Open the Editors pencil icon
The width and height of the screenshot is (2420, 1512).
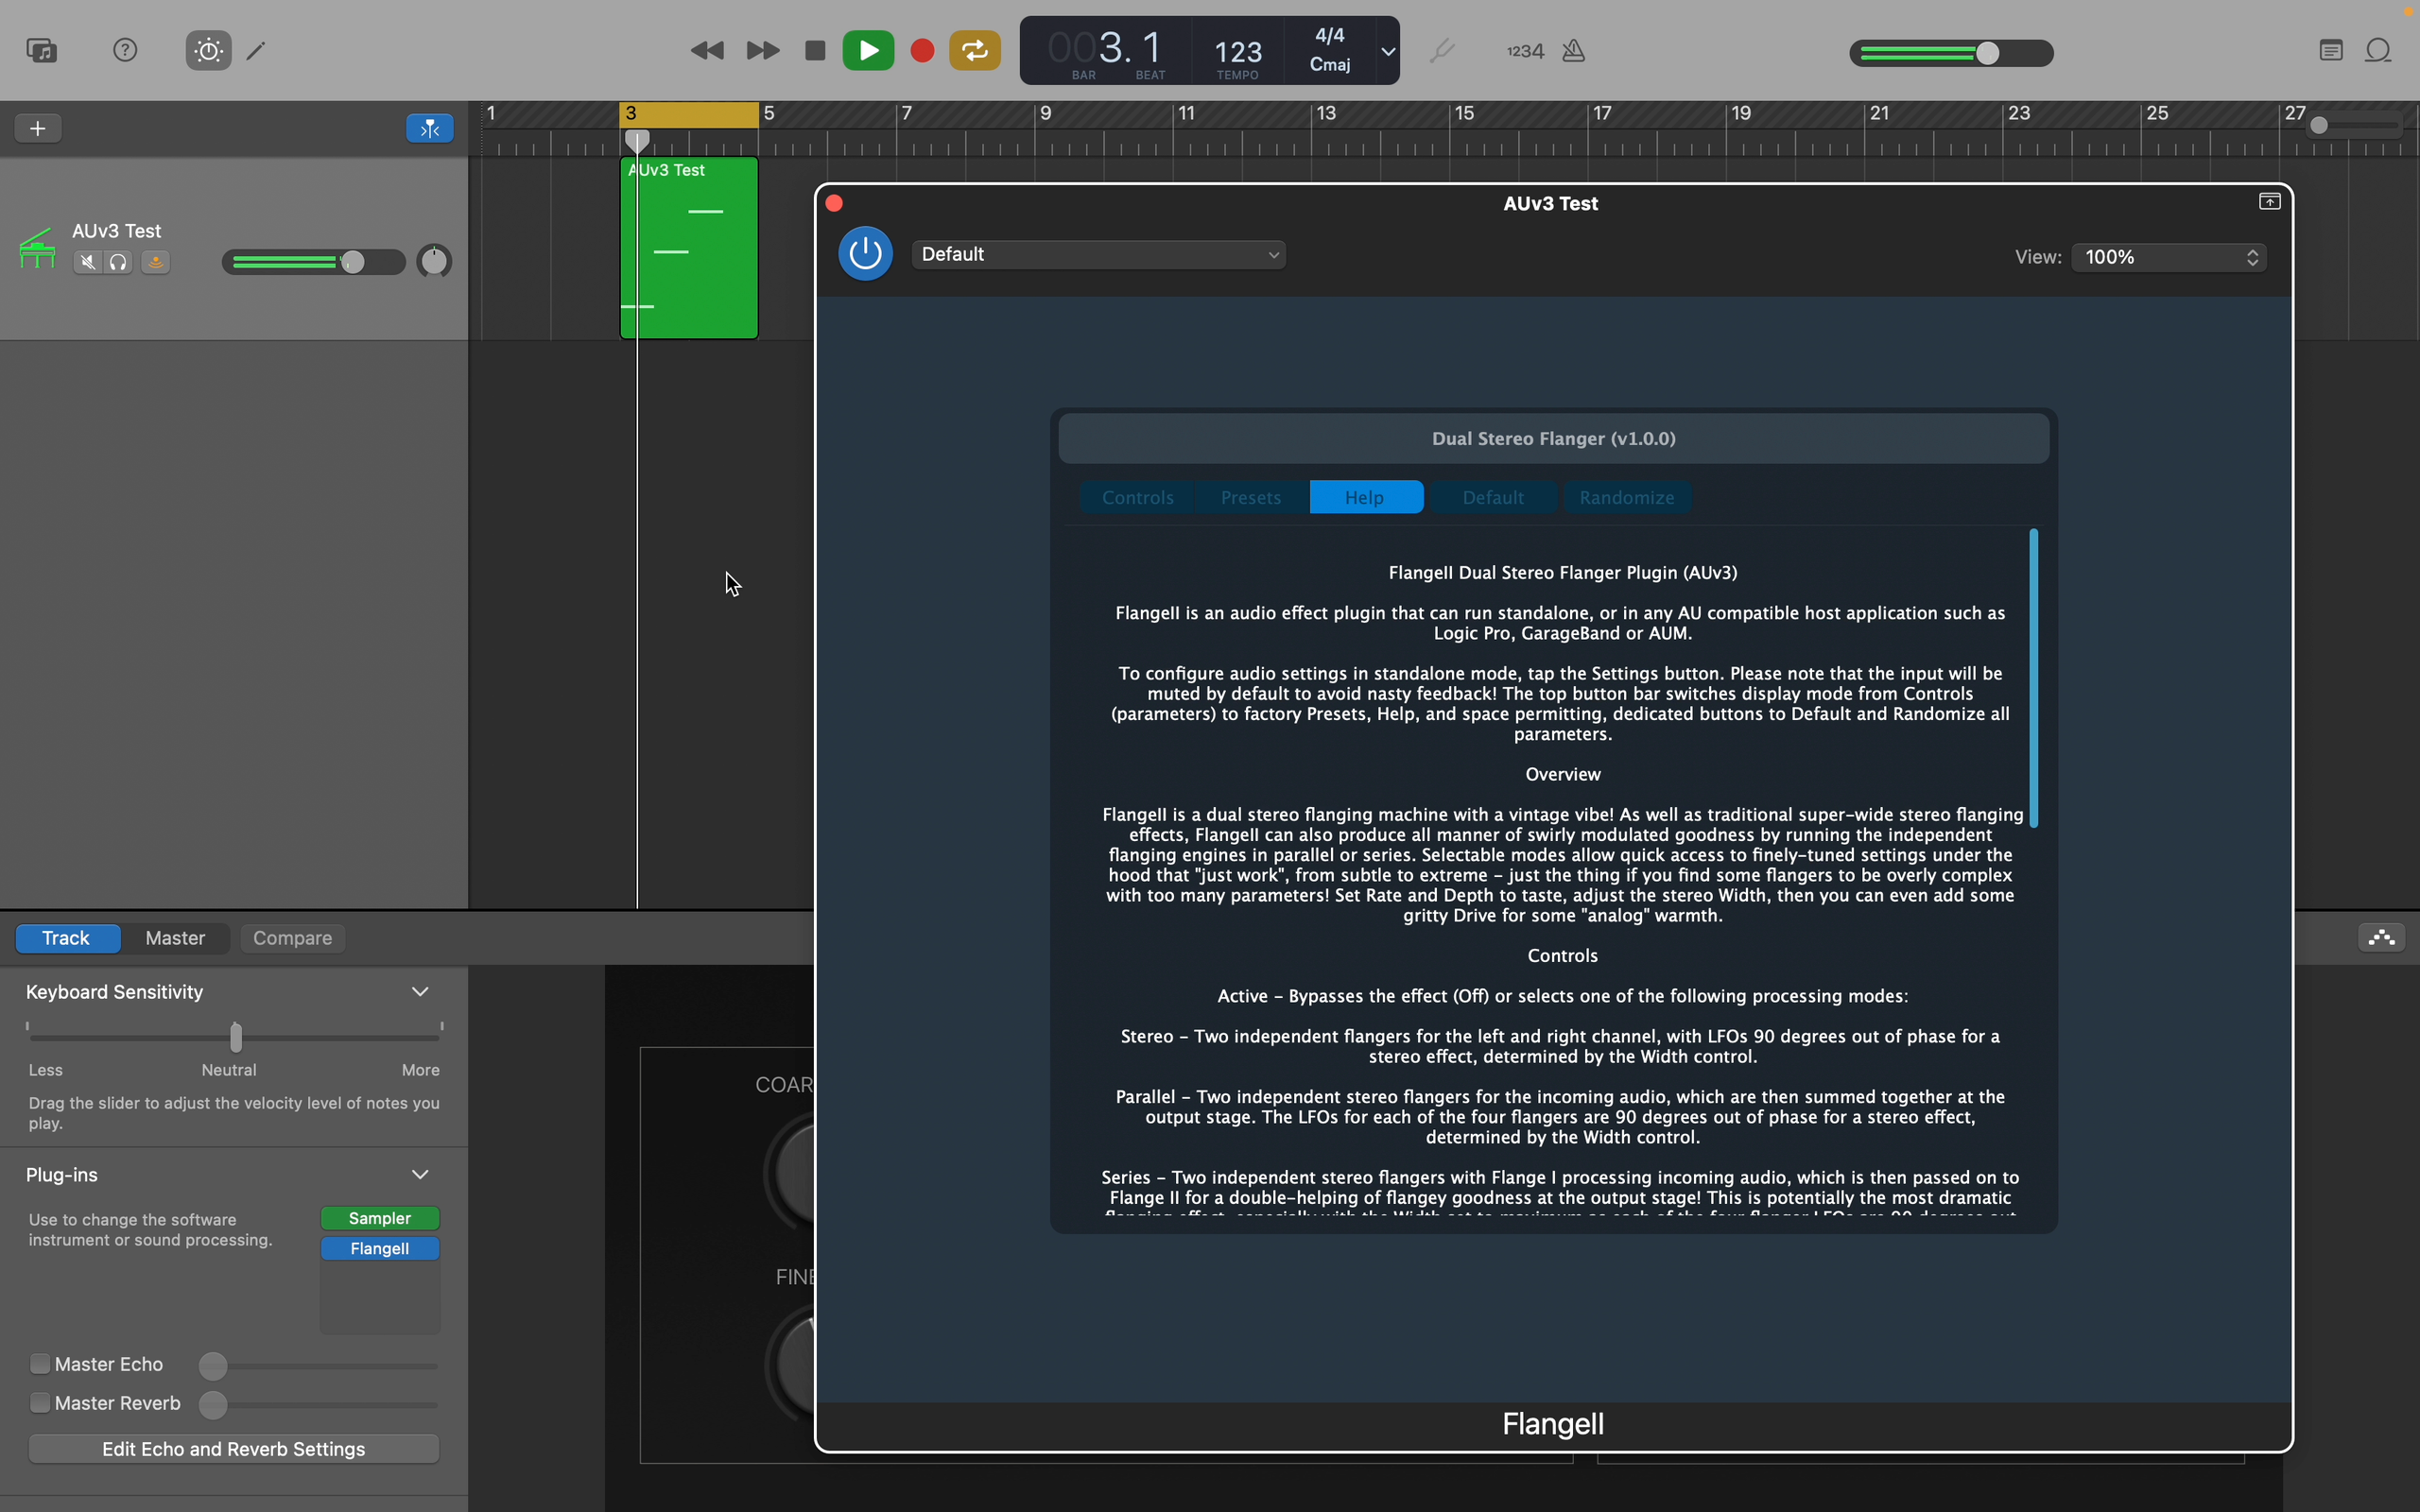(257, 50)
